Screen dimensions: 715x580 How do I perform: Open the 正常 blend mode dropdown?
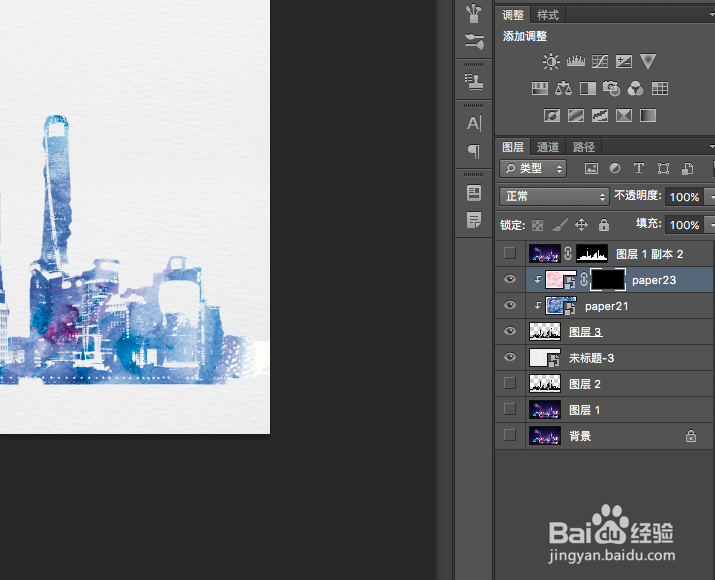tap(554, 197)
